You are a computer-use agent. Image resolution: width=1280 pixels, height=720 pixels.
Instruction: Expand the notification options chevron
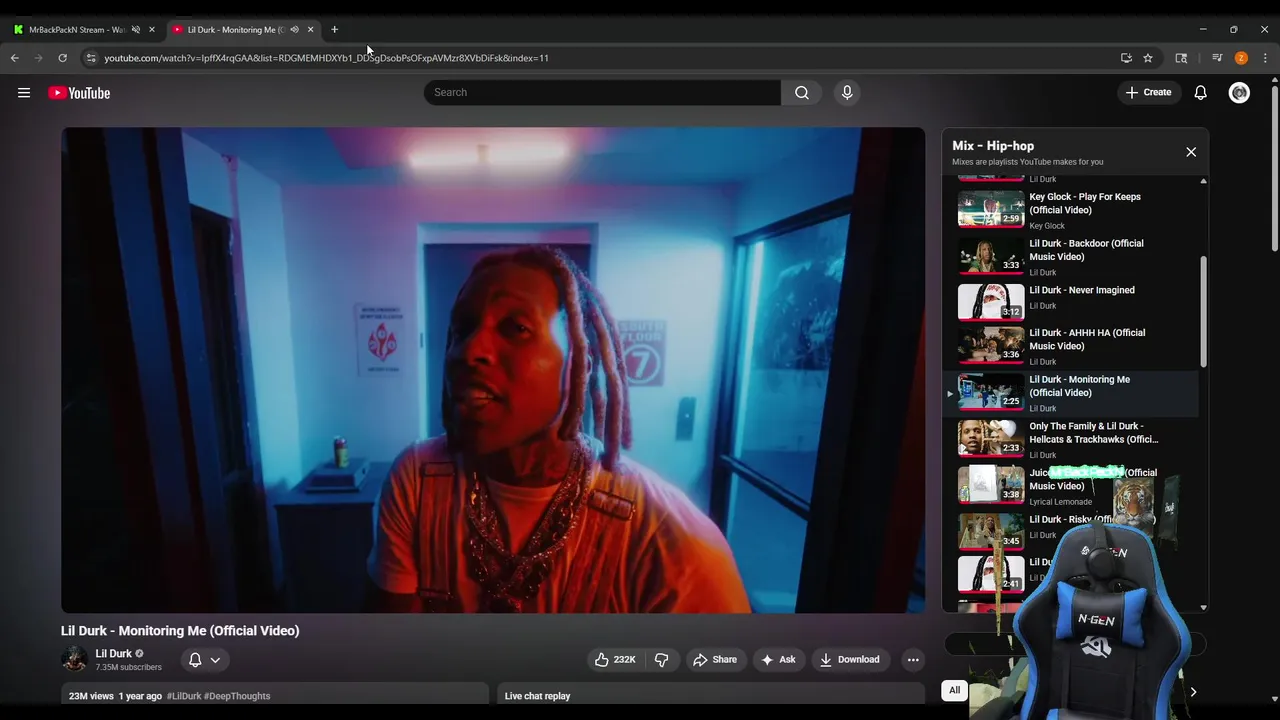click(x=215, y=660)
